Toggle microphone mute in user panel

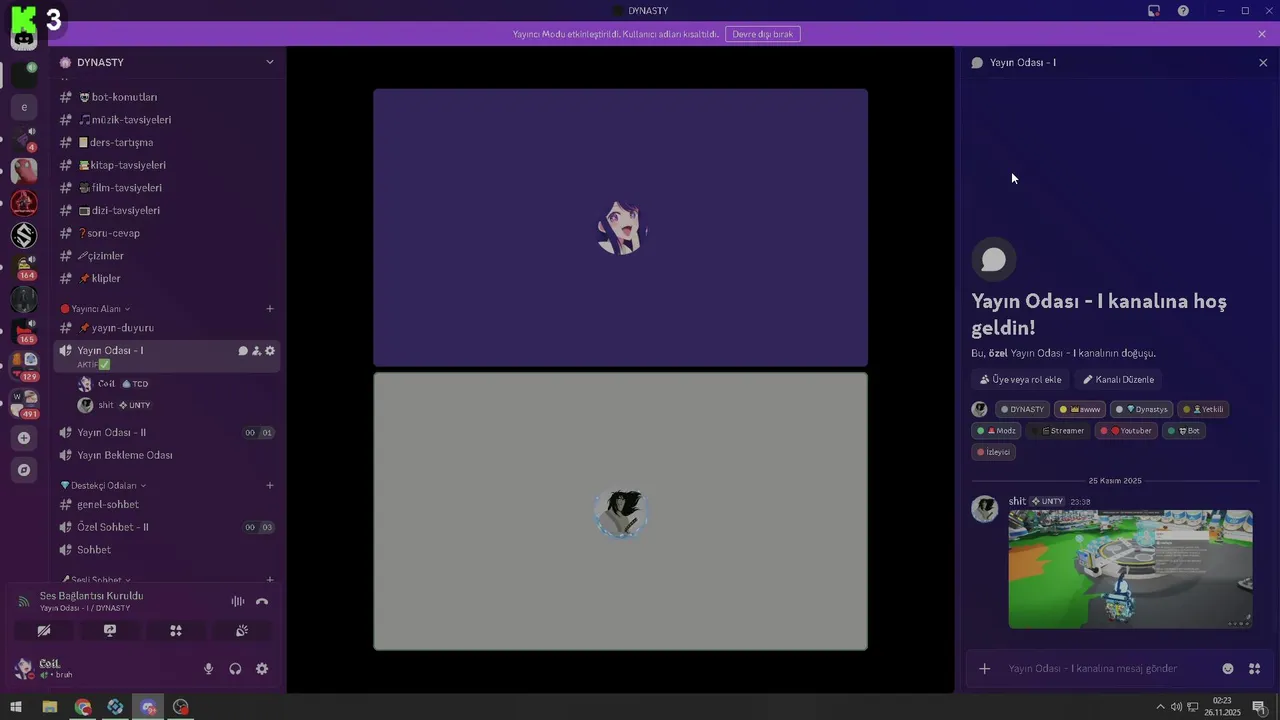pos(209,669)
